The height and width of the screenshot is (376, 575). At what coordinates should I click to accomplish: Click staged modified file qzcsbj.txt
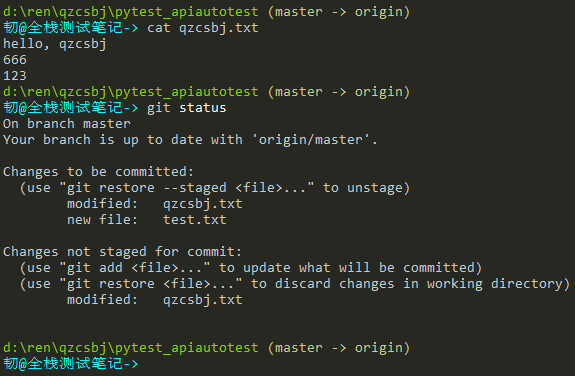coord(202,204)
